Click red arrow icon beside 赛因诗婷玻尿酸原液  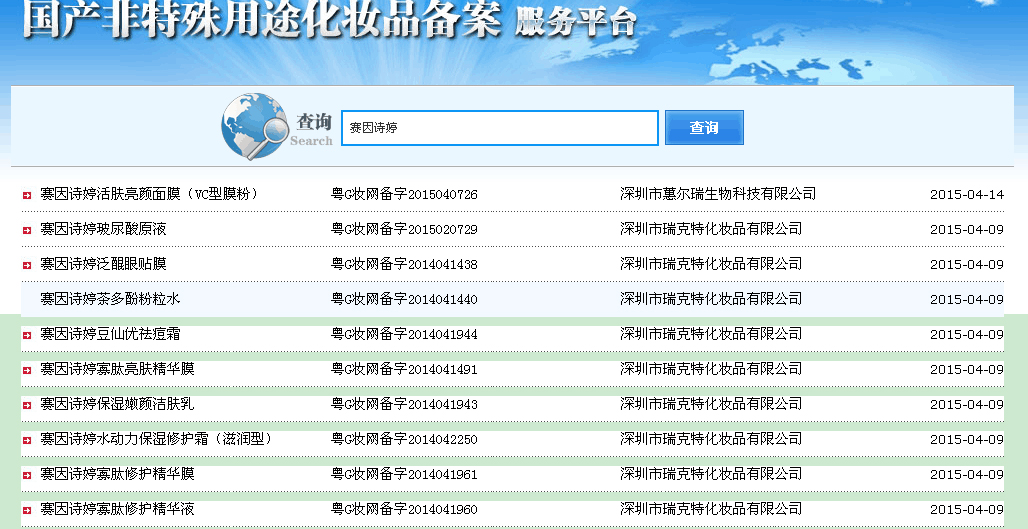coord(27,230)
